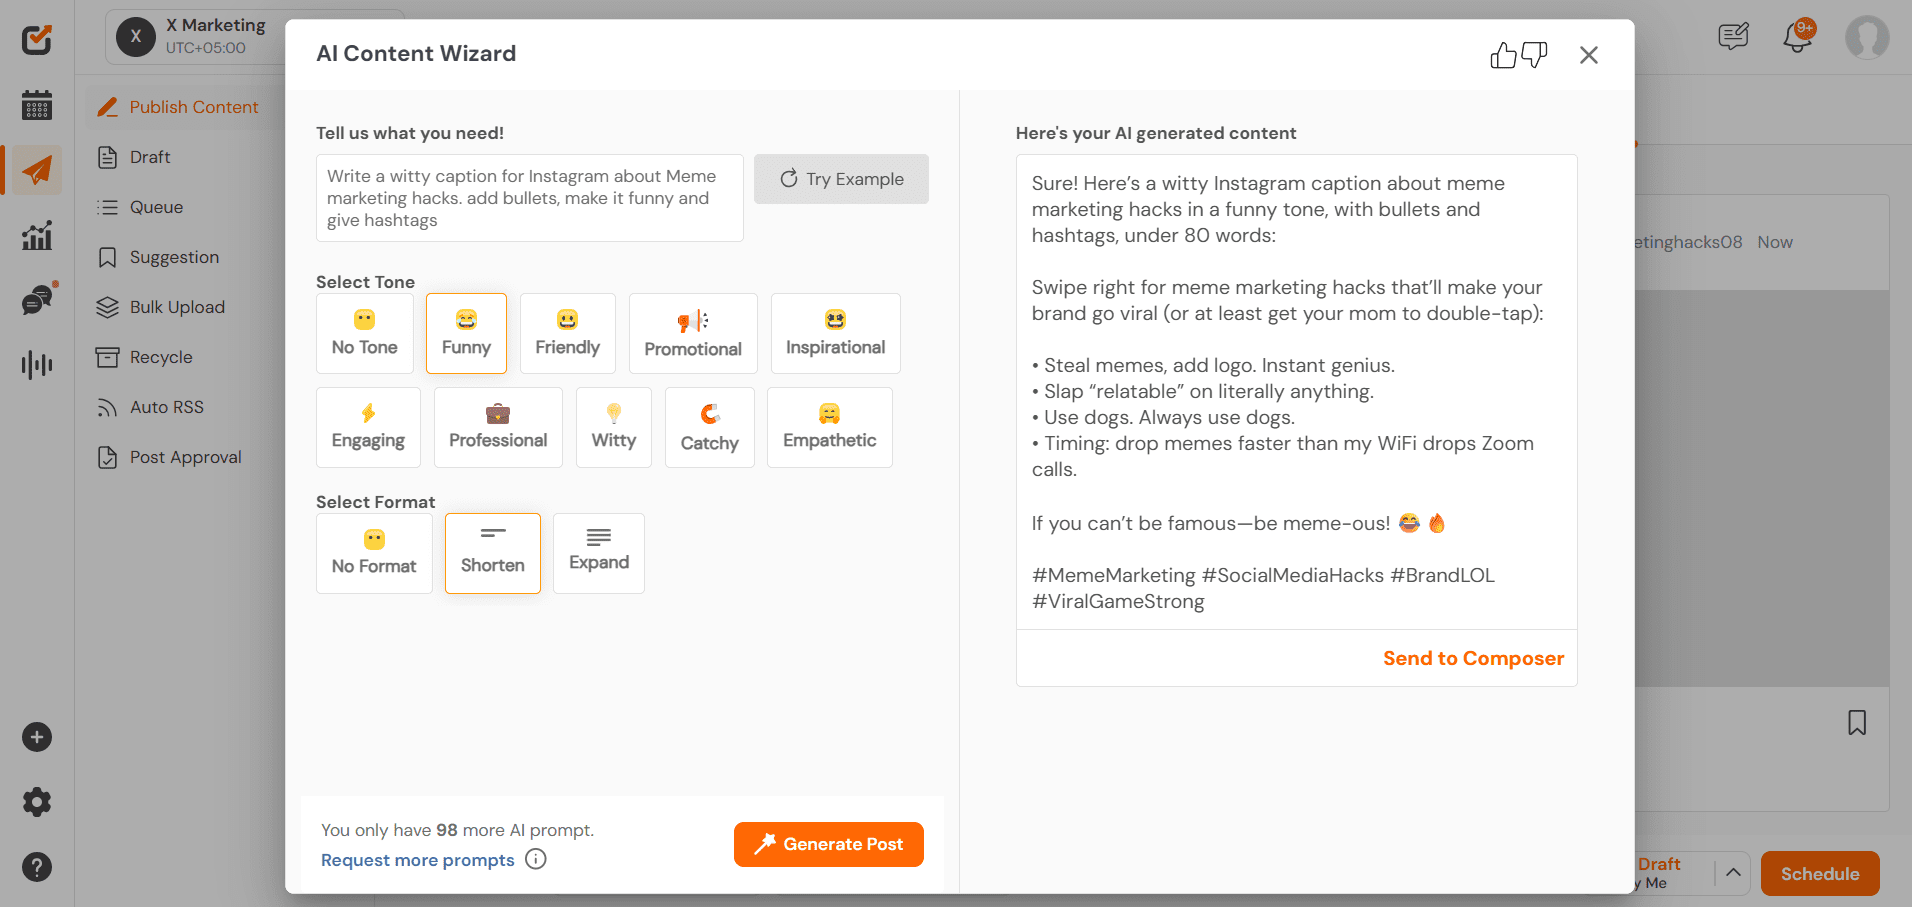Open the profile avatar menu

click(x=1866, y=37)
